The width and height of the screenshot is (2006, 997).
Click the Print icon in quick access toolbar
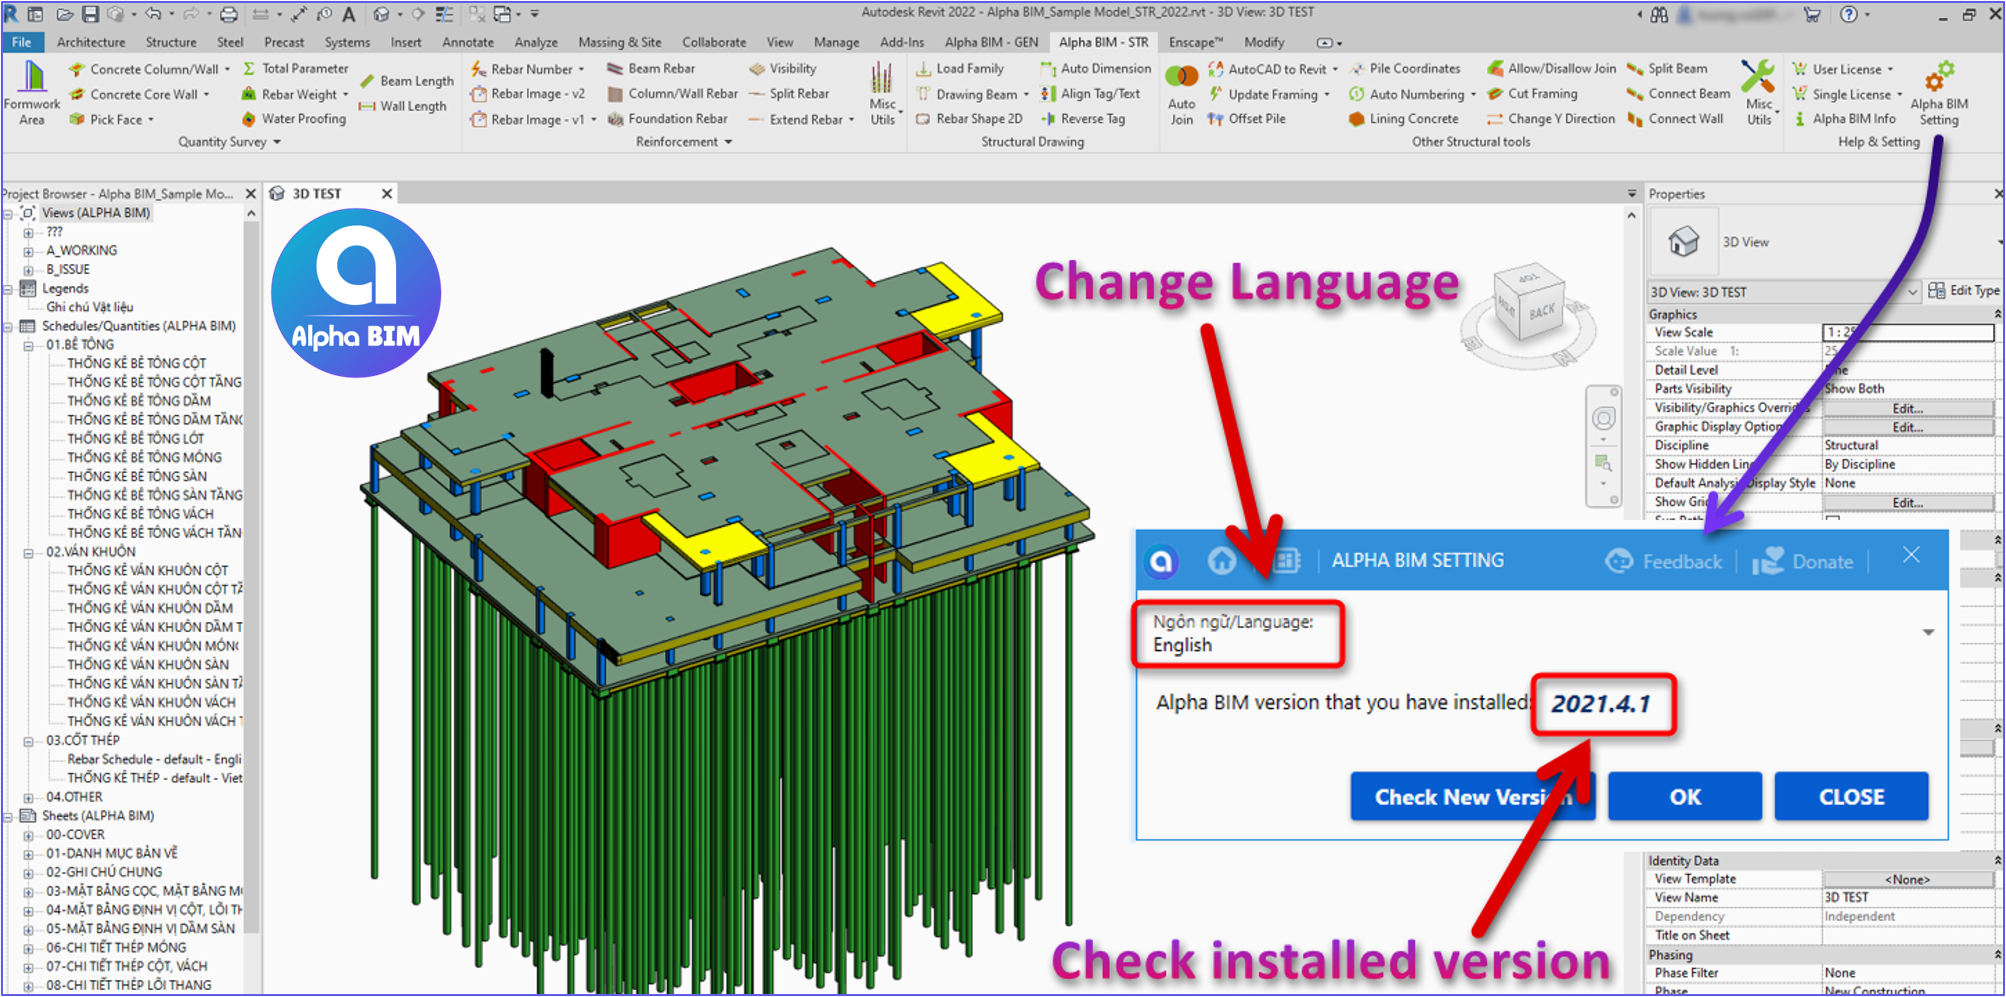point(229,14)
